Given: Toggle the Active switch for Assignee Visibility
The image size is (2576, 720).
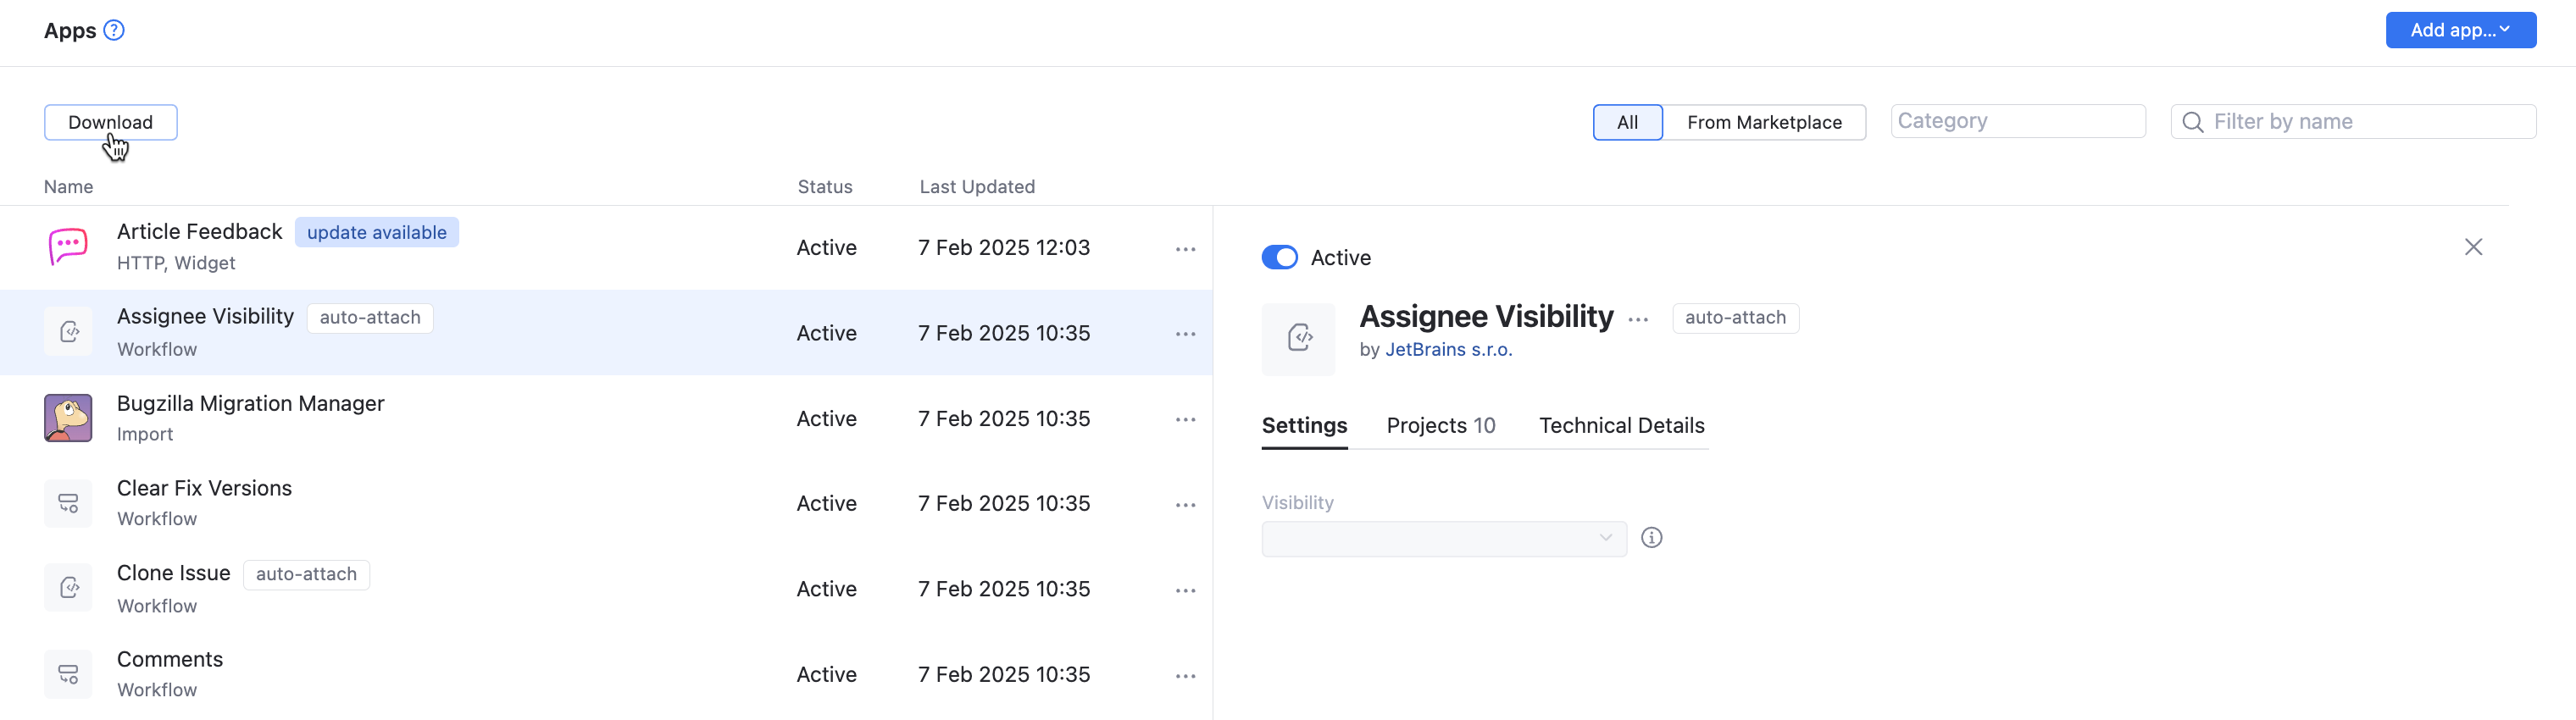Looking at the screenshot, I should pyautogui.click(x=1279, y=258).
